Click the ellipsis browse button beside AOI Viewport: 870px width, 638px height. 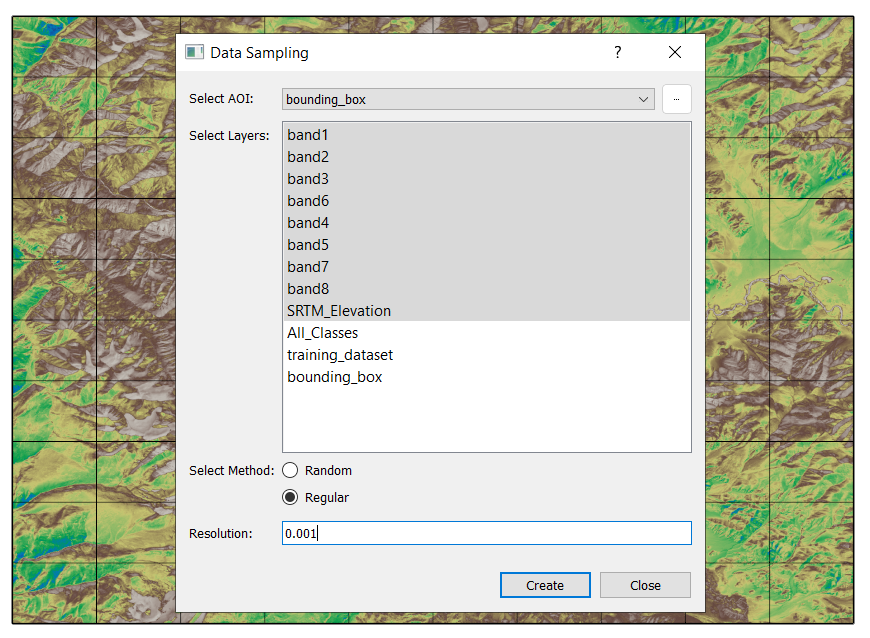(x=676, y=99)
